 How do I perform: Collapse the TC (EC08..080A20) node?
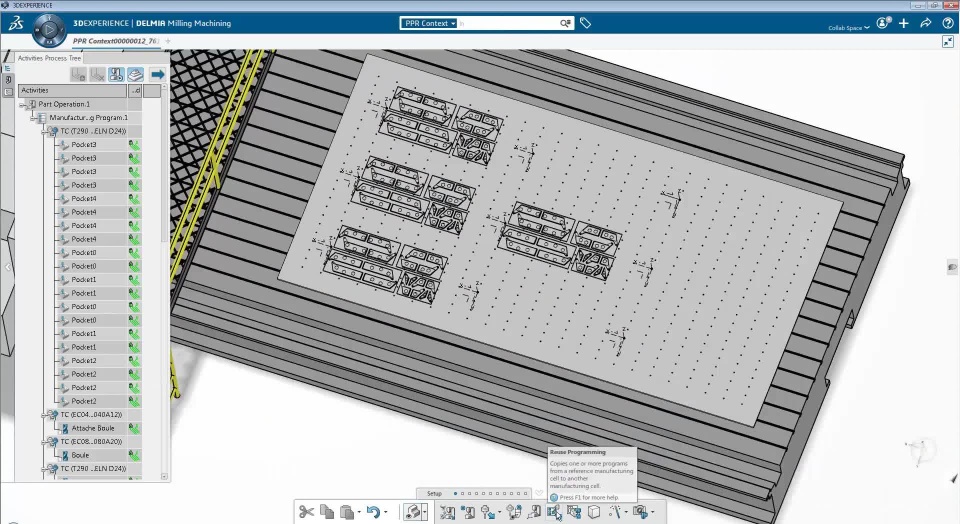[44, 442]
